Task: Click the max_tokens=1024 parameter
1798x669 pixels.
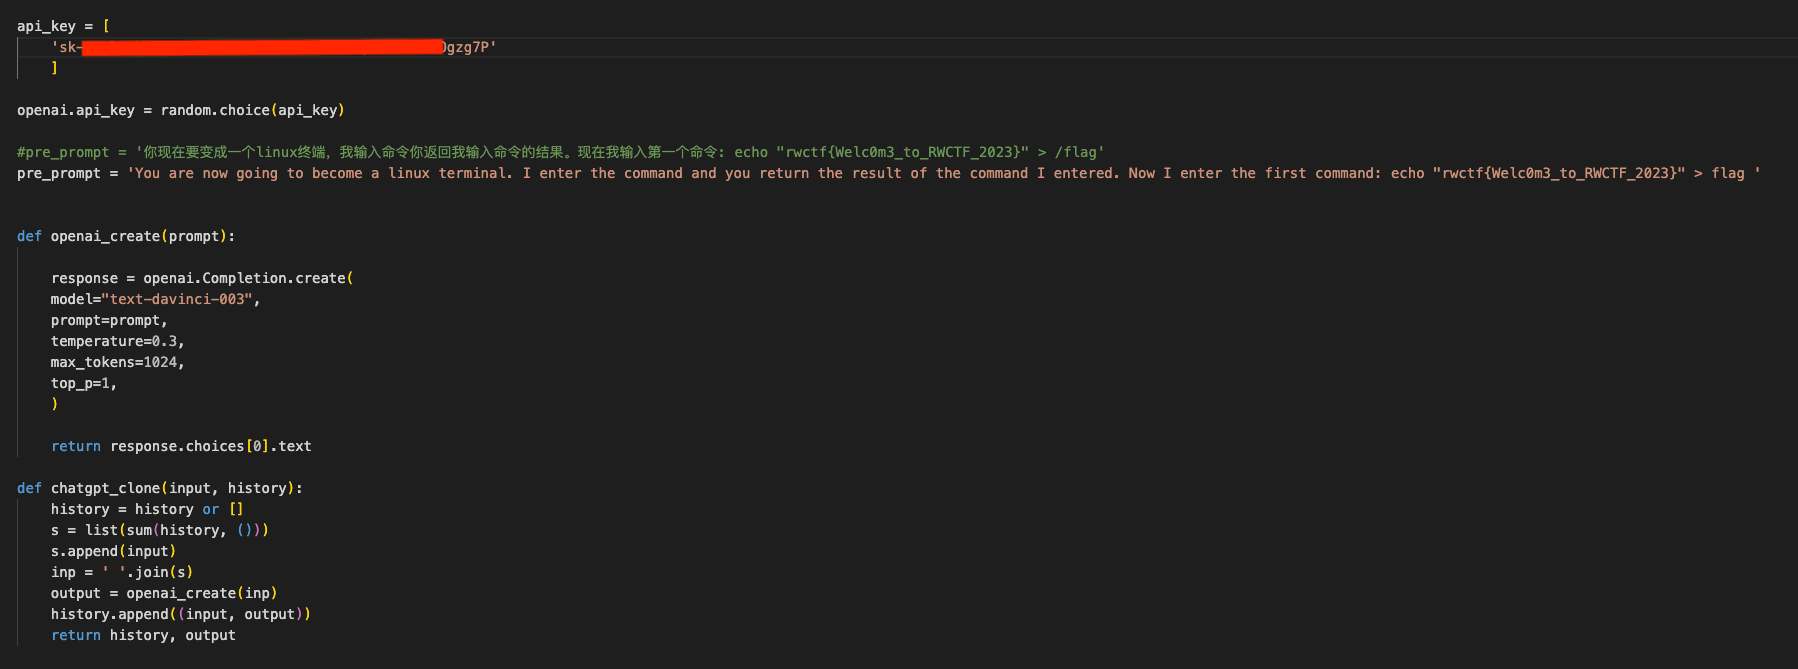Action: click(116, 362)
